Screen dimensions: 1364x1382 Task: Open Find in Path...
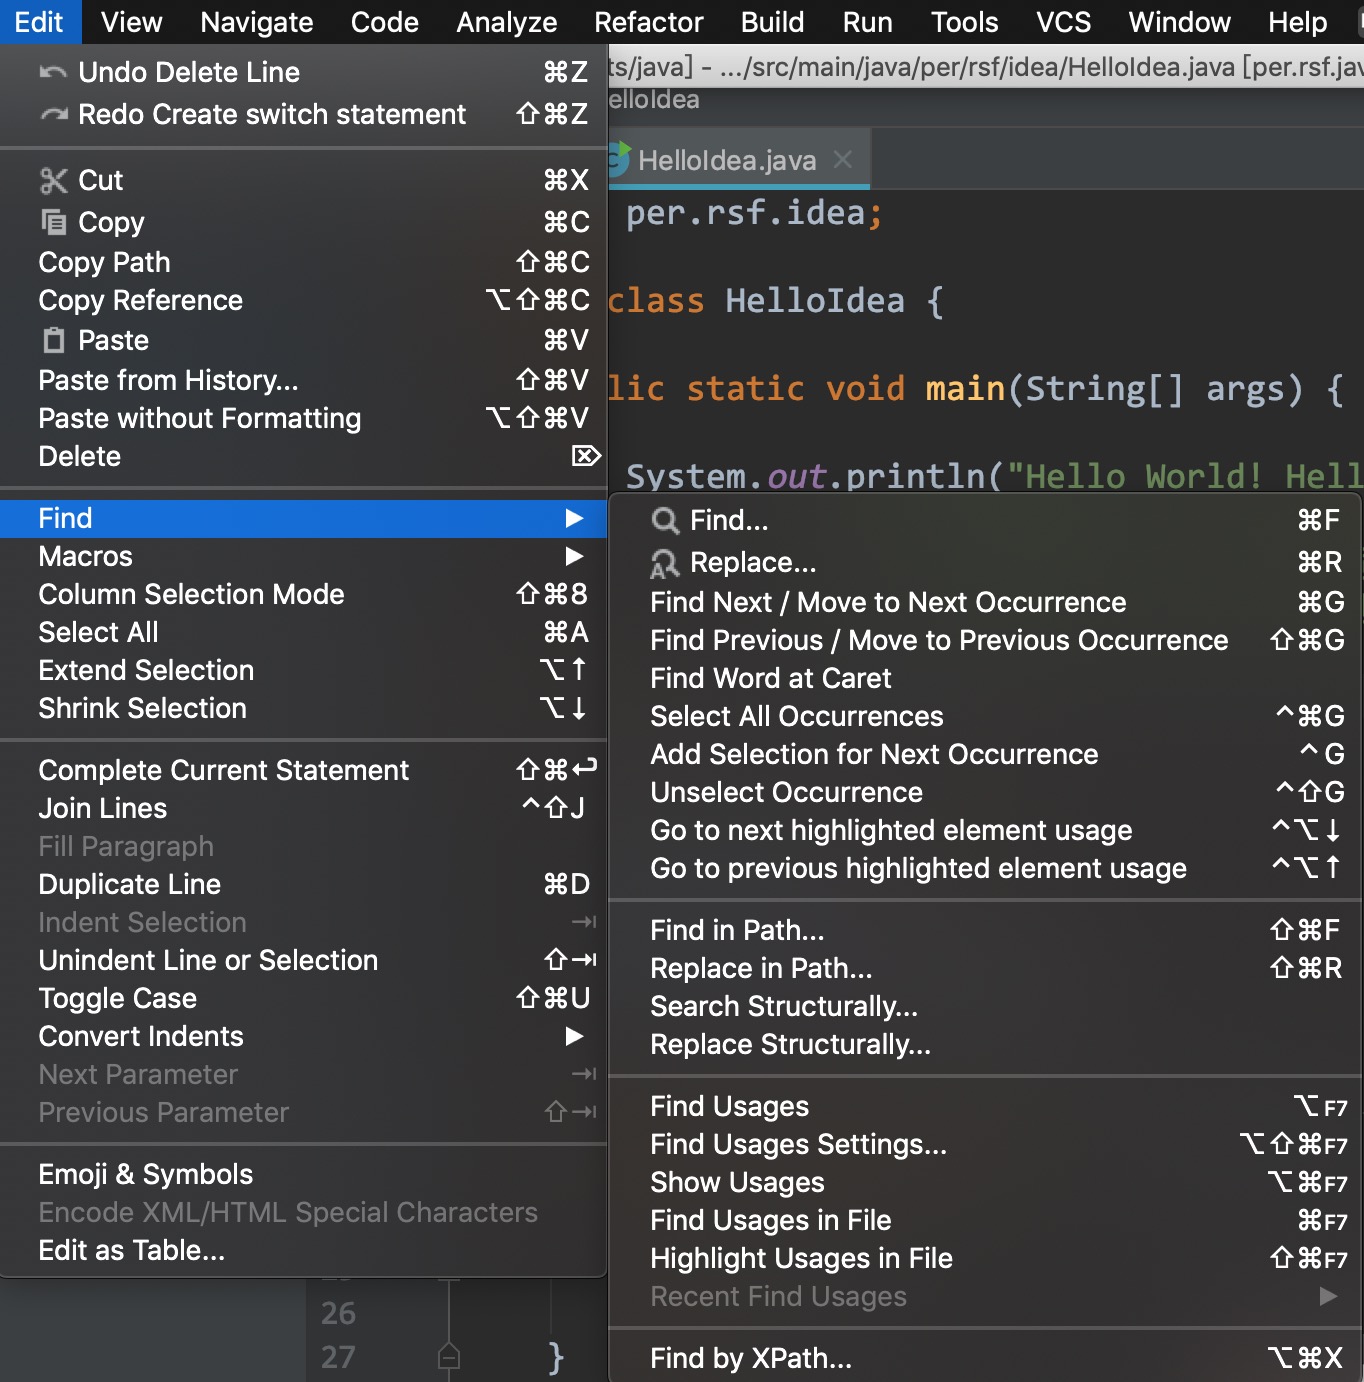click(x=985, y=930)
